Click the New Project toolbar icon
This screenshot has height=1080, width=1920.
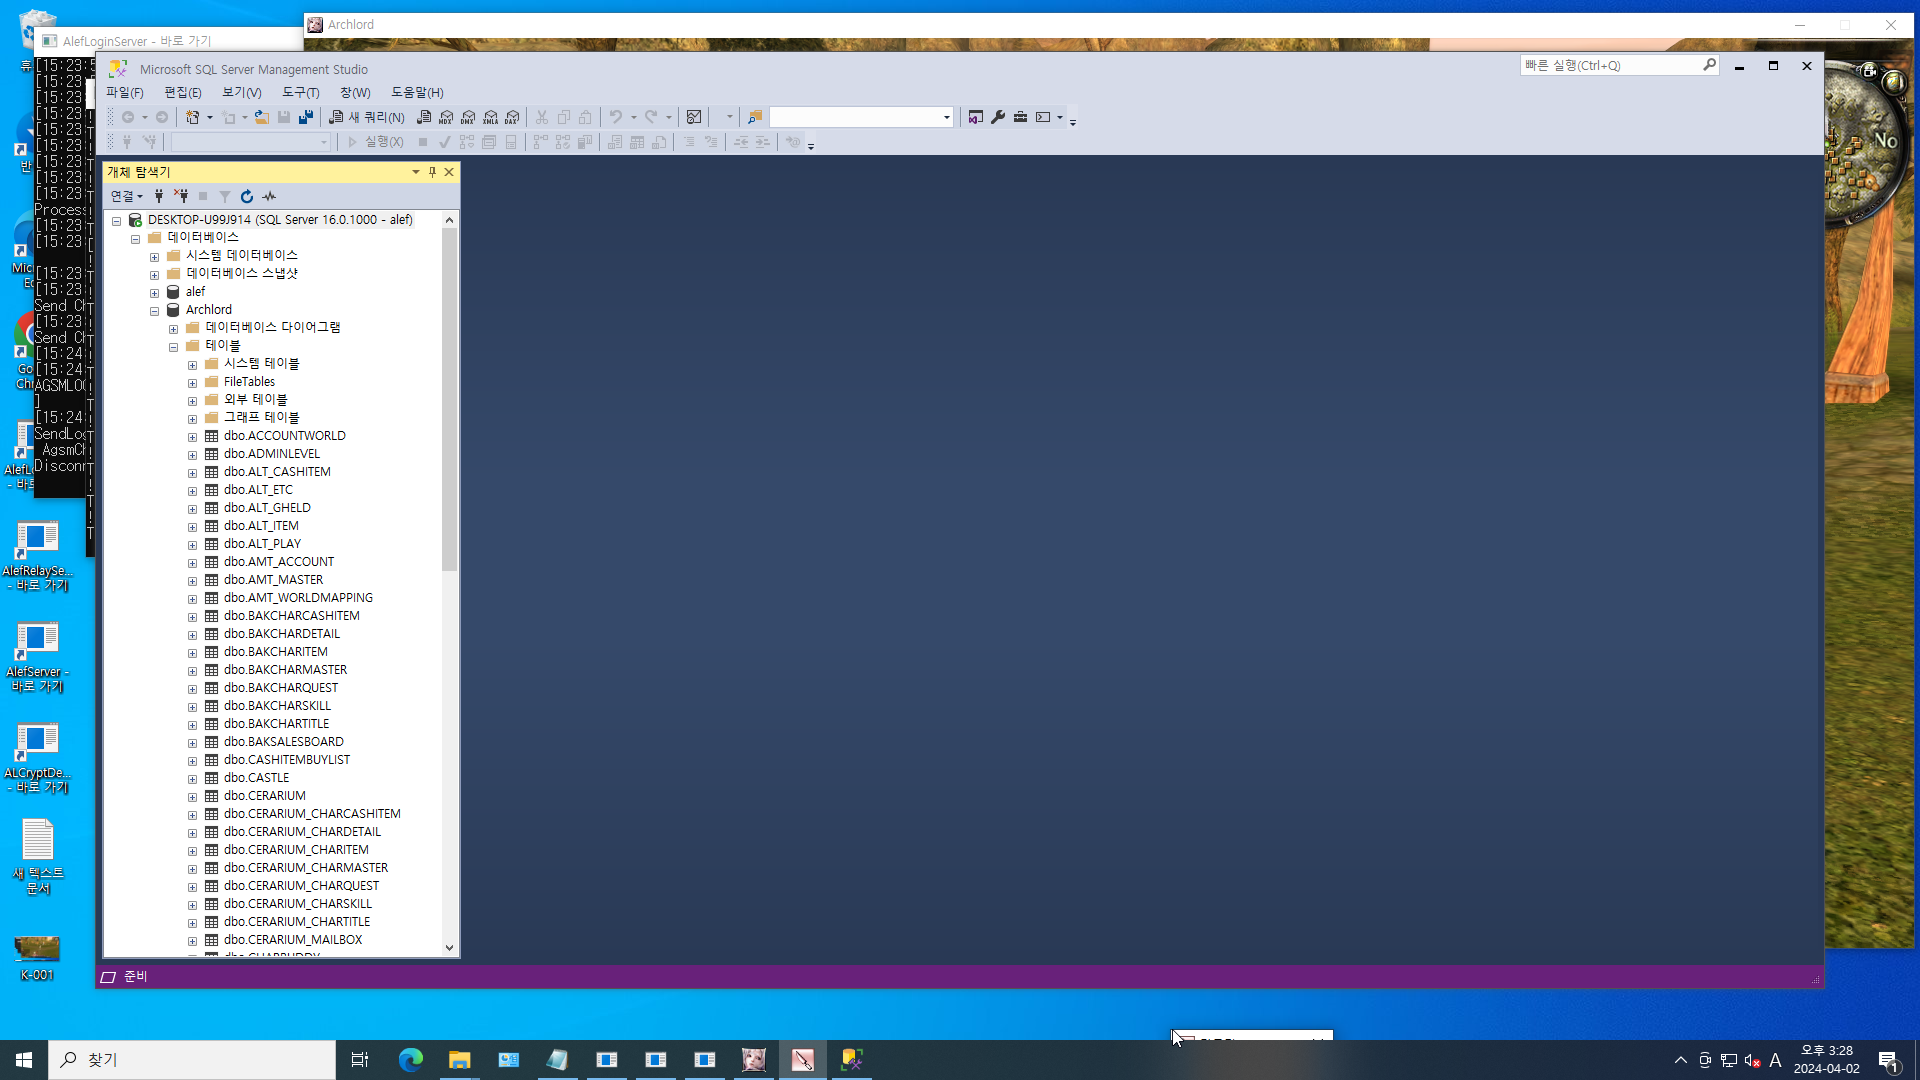[x=193, y=117]
